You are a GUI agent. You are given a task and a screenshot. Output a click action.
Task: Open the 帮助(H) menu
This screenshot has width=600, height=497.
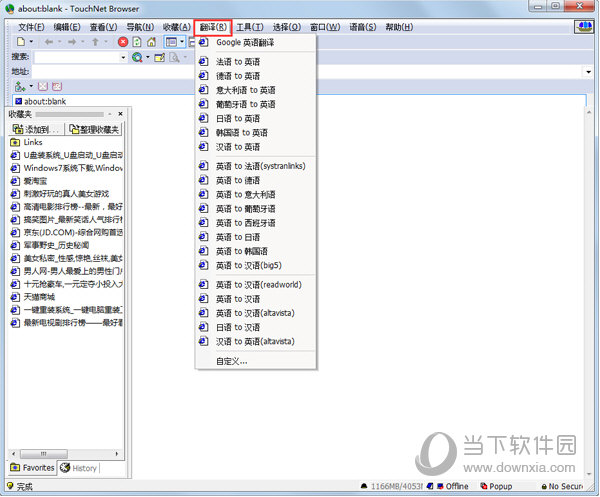(399, 27)
